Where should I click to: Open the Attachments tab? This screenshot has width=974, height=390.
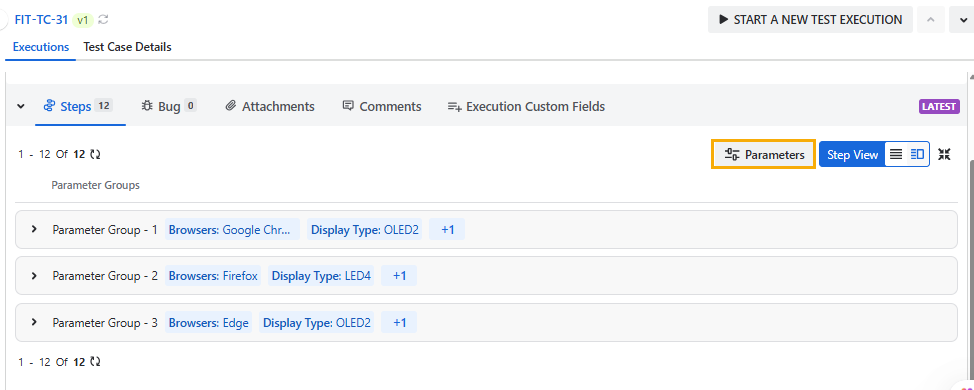[270, 106]
